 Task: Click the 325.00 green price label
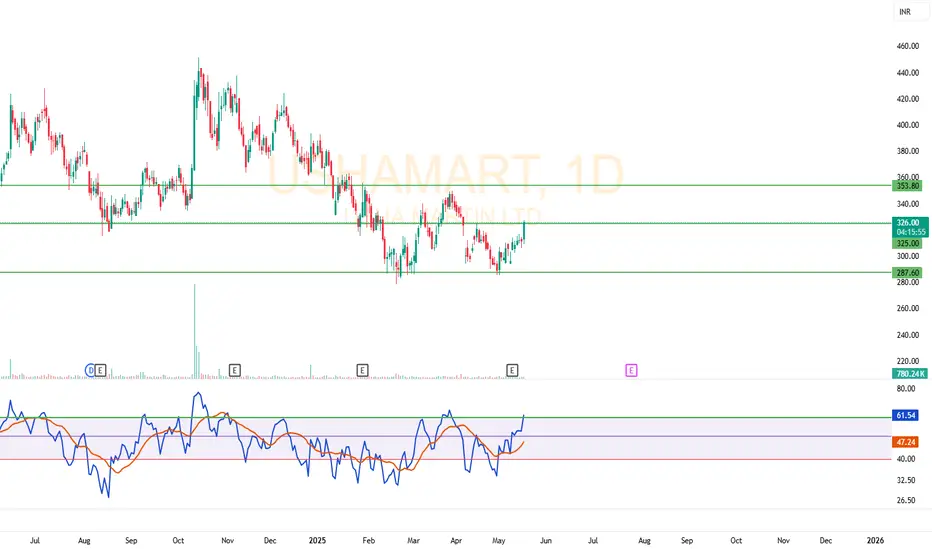point(908,243)
